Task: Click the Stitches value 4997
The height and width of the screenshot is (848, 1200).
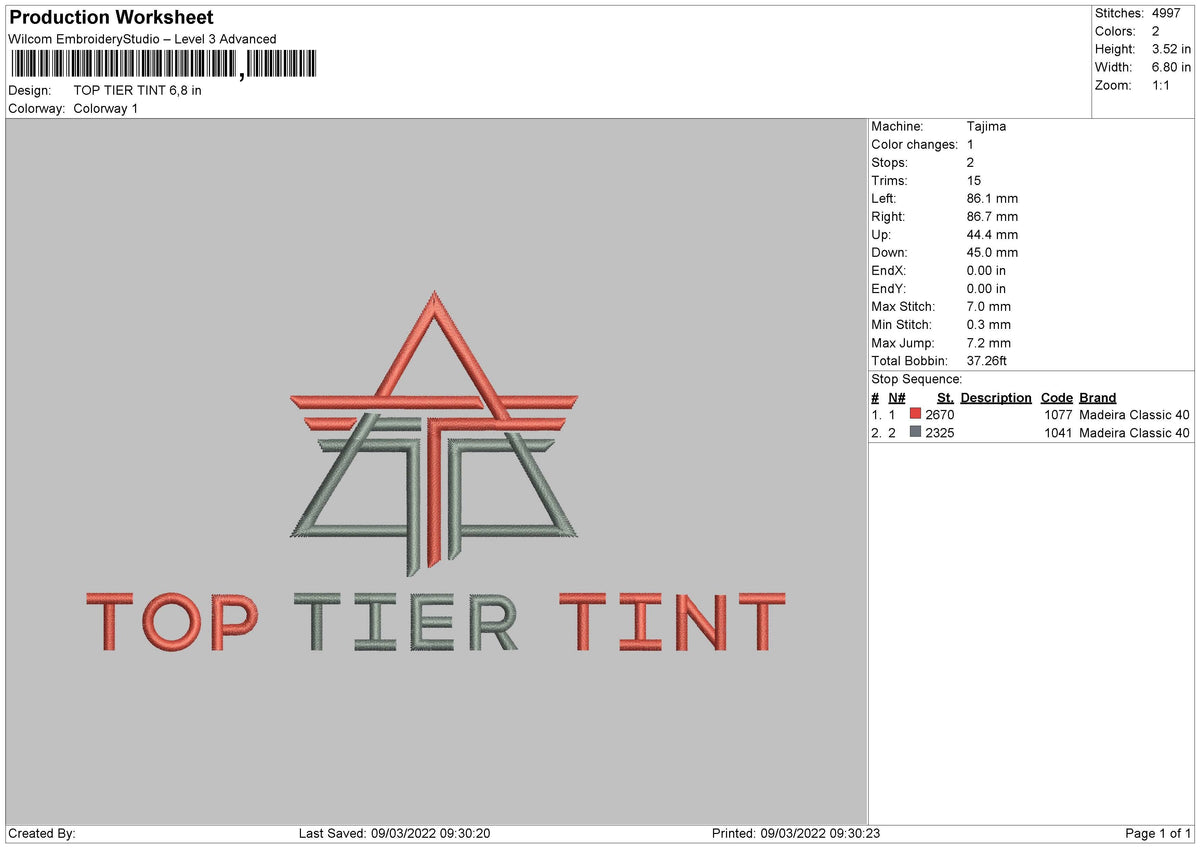Action: click(1167, 13)
